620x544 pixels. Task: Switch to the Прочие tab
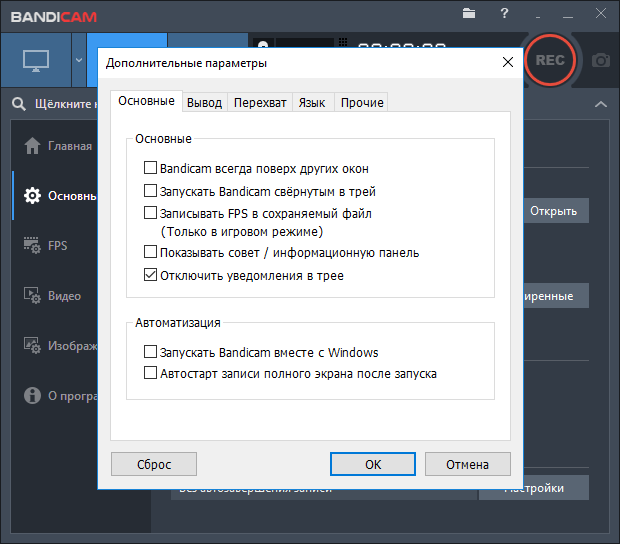tap(362, 103)
